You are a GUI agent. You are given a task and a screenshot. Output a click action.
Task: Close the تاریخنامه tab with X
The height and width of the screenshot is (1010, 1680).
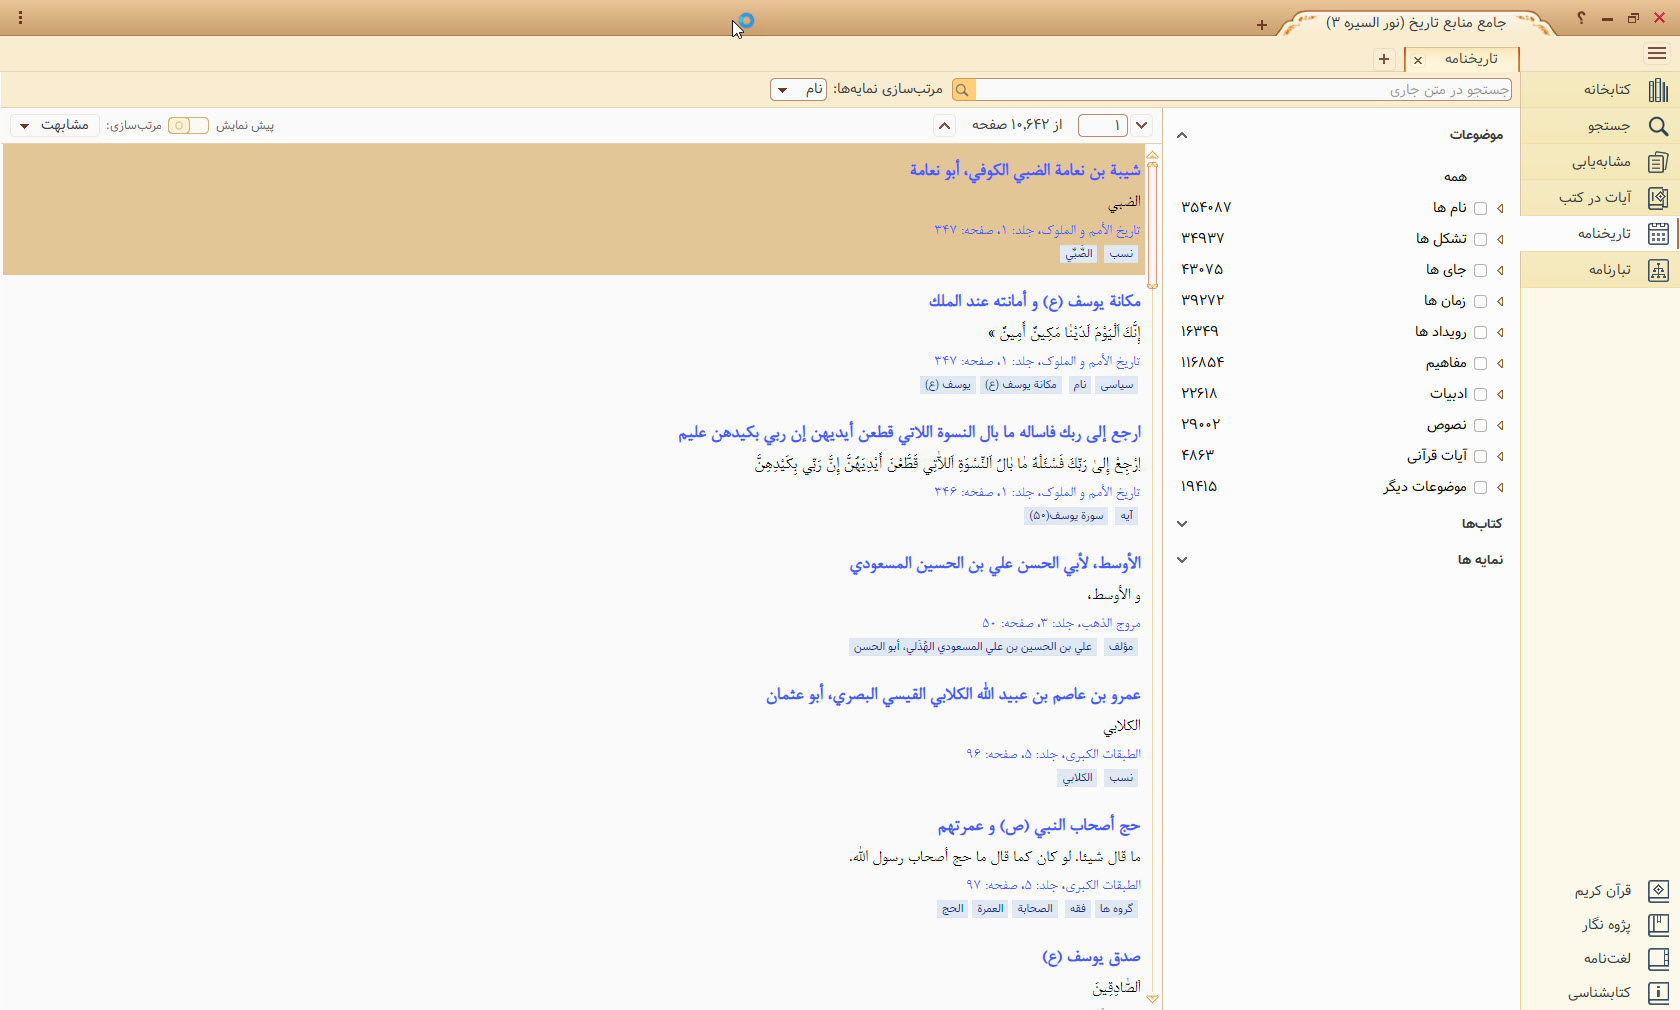[x=1418, y=60]
